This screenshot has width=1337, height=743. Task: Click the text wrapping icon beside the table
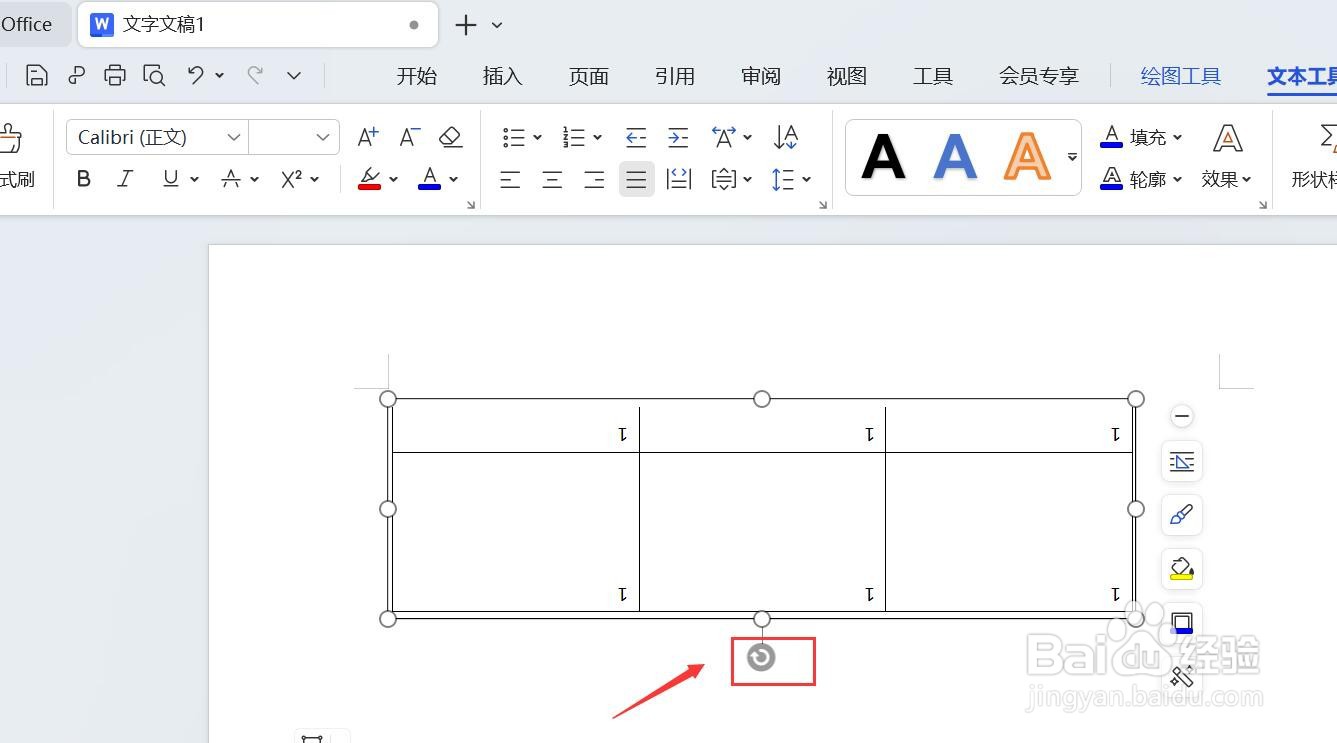point(1181,461)
